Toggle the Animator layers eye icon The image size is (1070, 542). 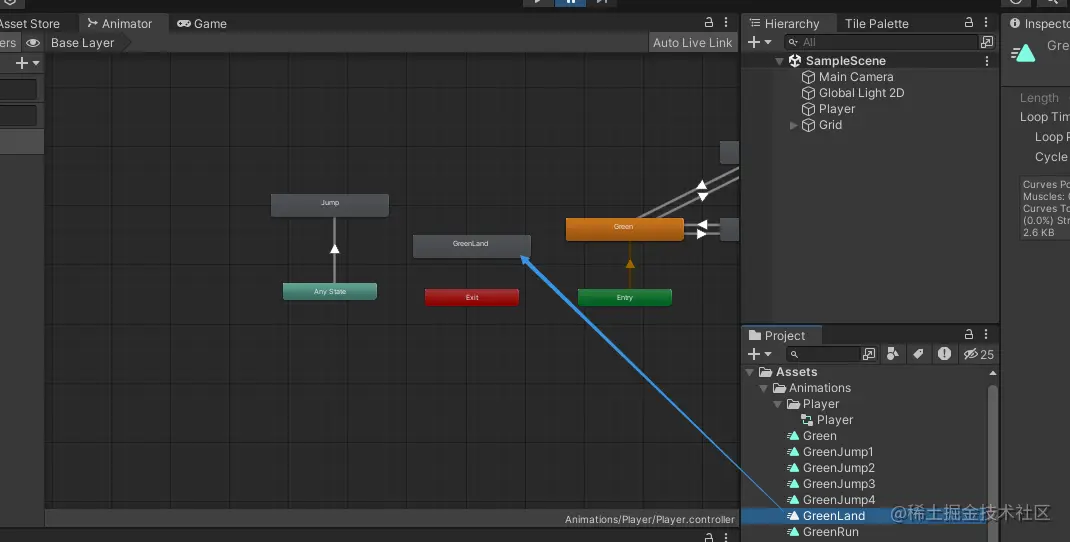[32, 42]
